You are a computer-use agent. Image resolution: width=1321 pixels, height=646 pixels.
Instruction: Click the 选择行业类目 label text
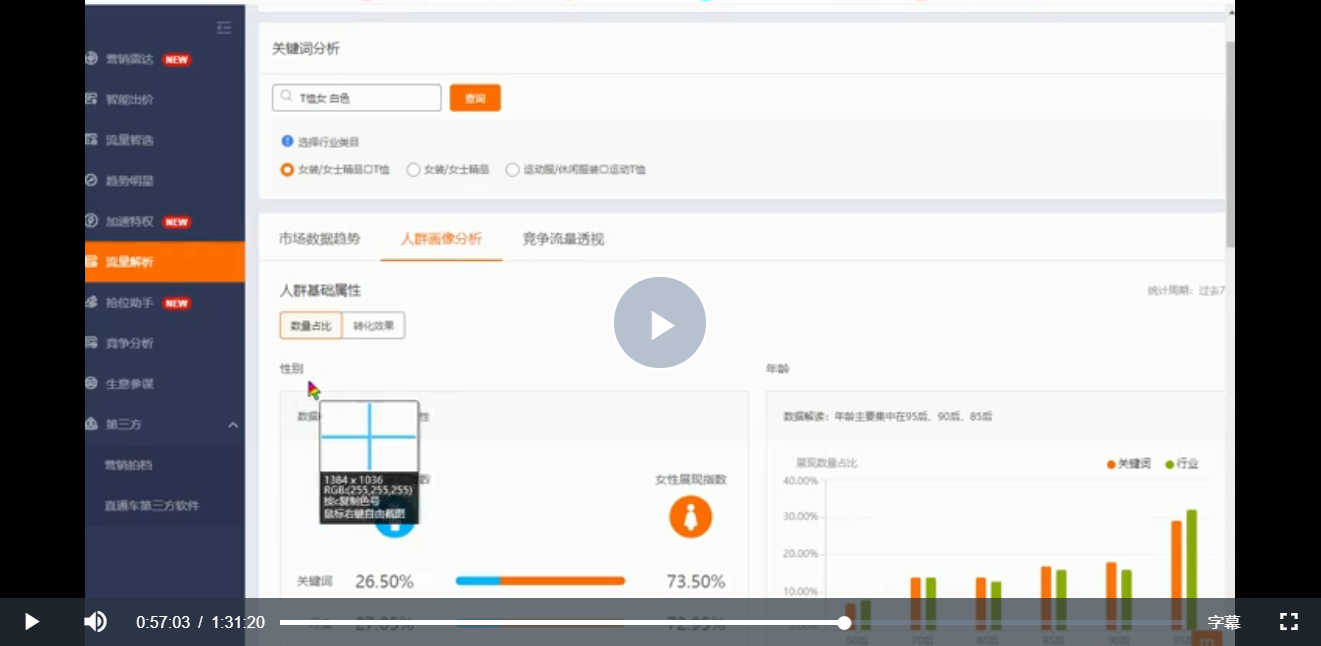(x=328, y=142)
